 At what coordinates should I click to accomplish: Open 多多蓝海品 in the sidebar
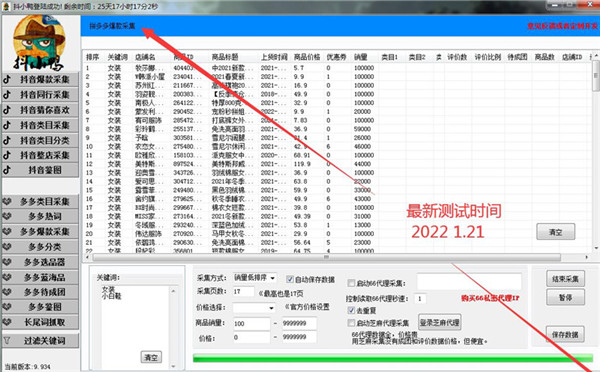tap(40, 277)
